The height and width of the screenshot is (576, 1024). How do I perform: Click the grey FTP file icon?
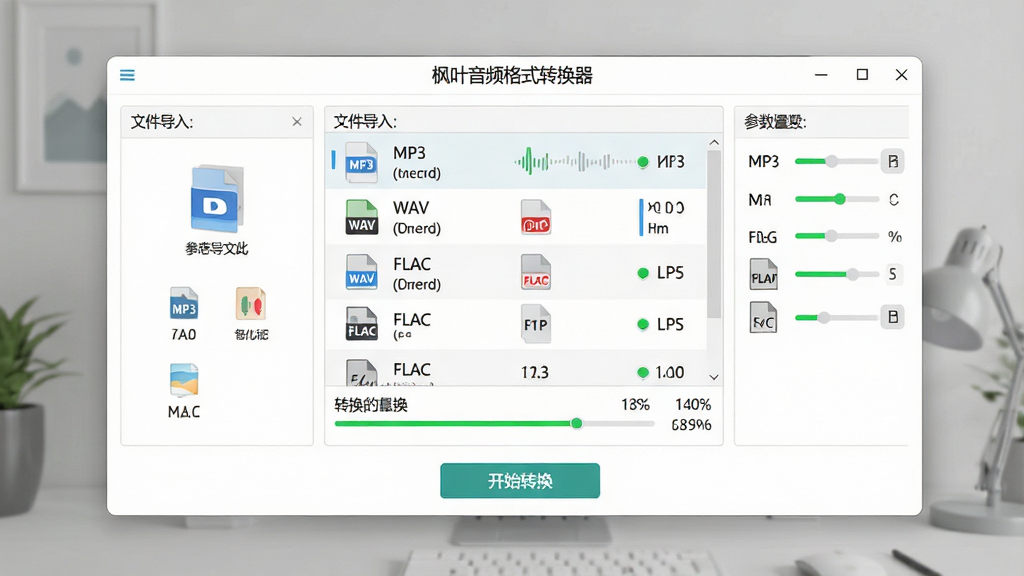coord(536,324)
